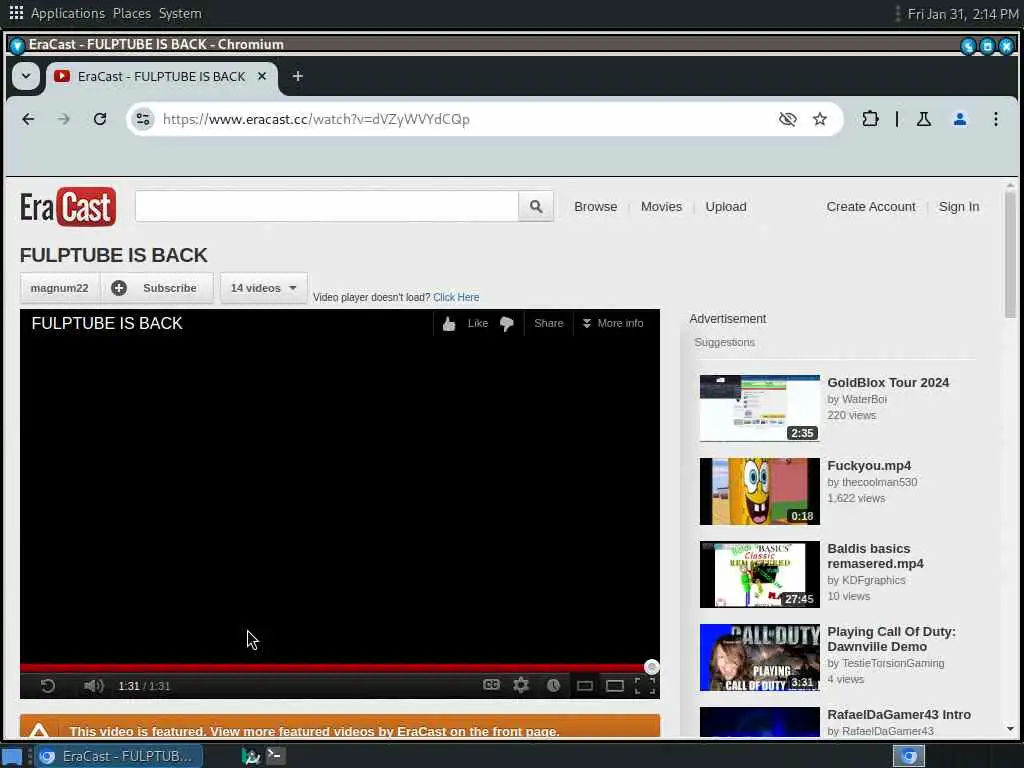
Task: Open the Chromium three-dot menu
Action: tap(995, 119)
